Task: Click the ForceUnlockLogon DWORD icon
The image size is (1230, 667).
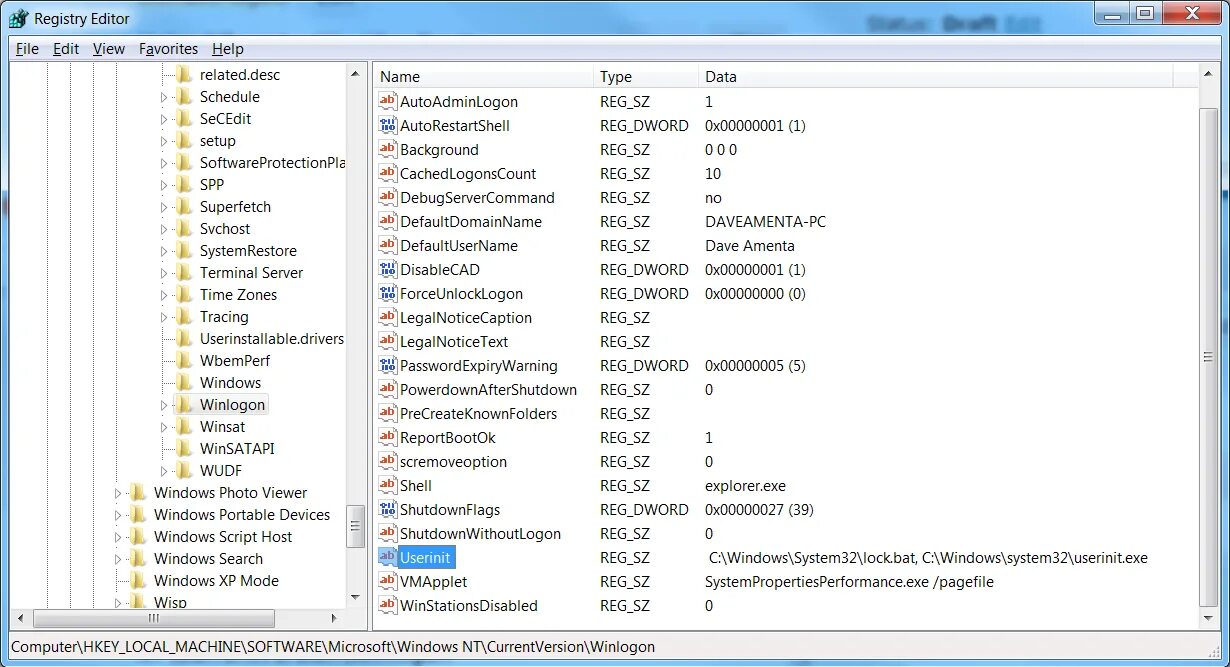Action: (x=388, y=293)
